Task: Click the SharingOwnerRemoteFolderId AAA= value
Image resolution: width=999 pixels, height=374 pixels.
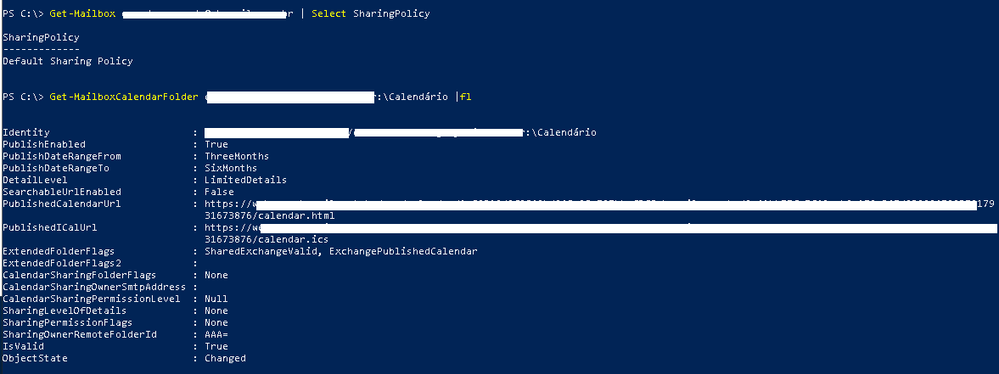Action: point(216,334)
